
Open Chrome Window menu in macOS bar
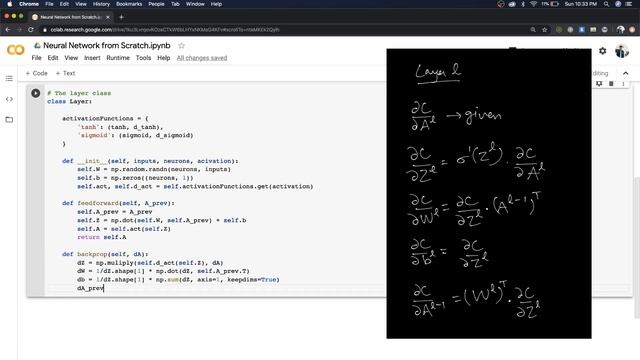coord(195,4)
